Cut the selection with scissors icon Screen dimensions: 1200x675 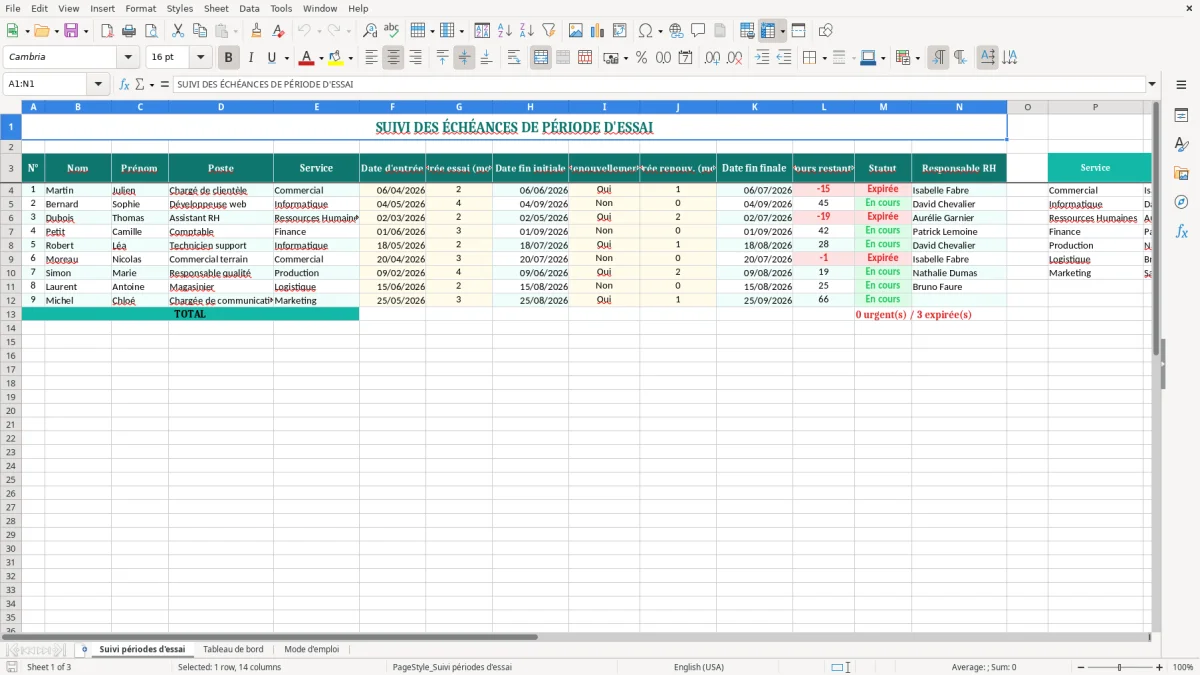[177, 31]
